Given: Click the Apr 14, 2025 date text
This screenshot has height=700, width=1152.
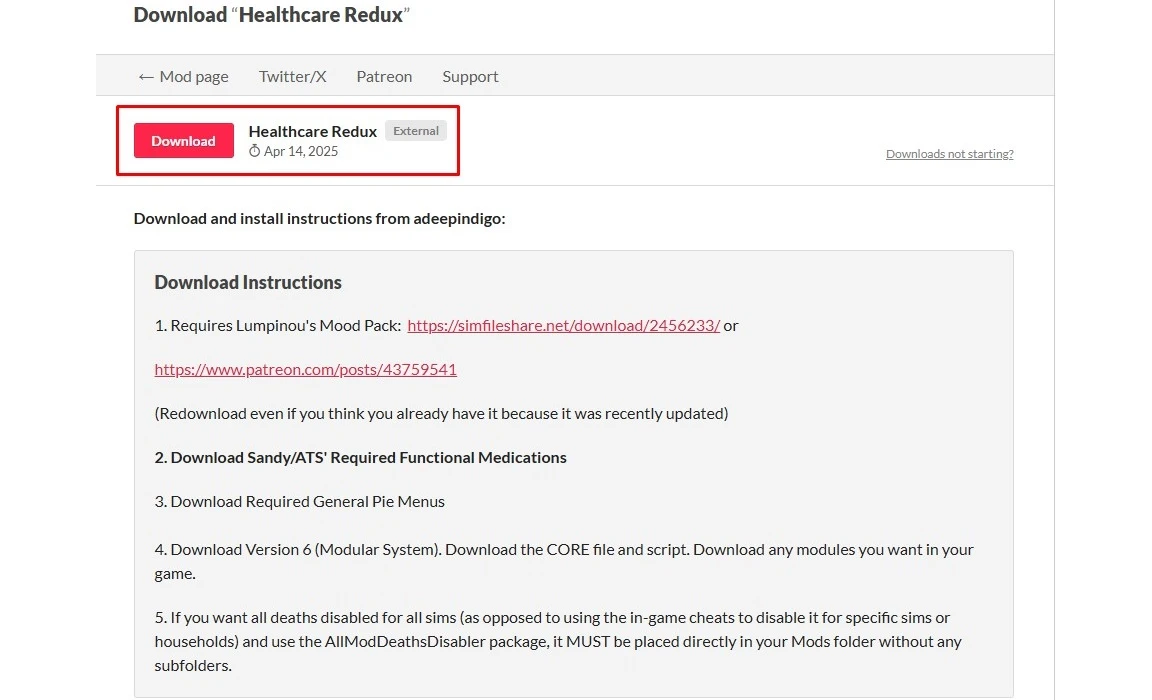Looking at the screenshot, I should pos(301,151).
